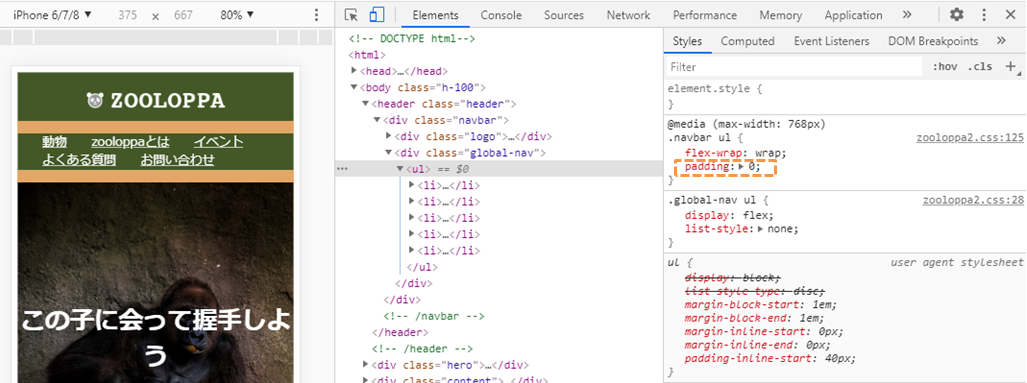
Task: Open the Performance tab
Action: [x=705, y=15]
